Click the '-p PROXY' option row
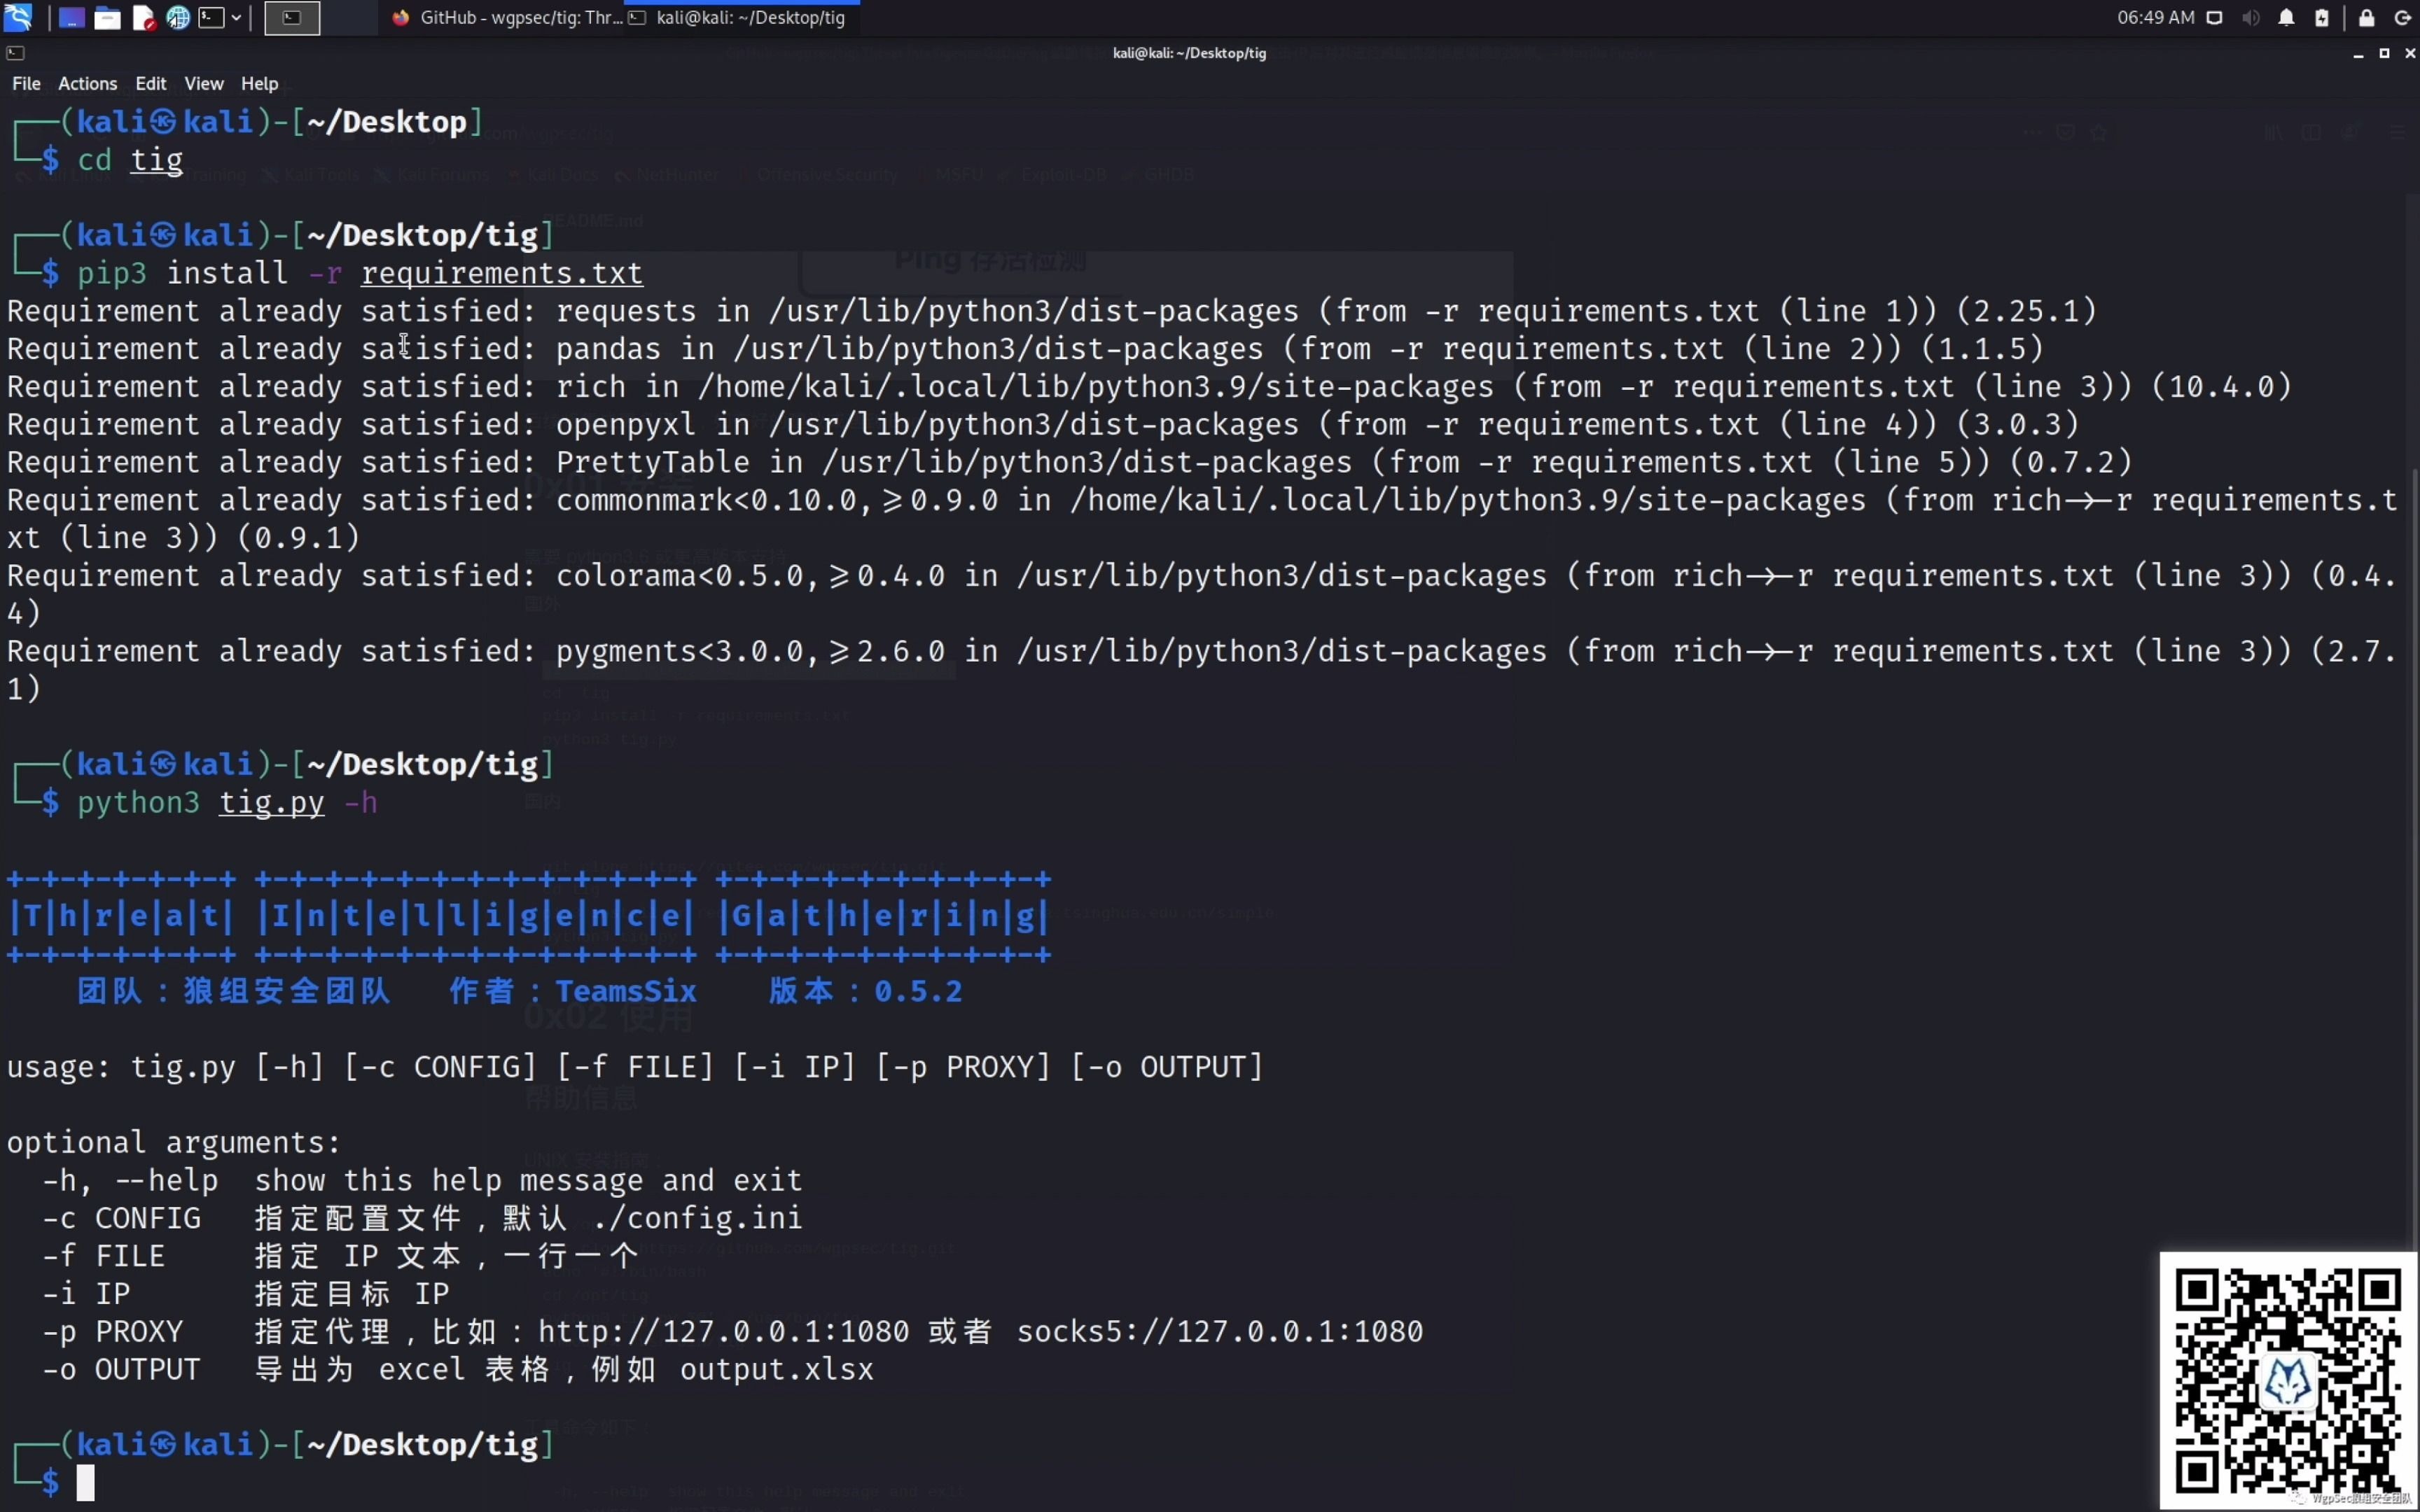This screenshot has width=2420, height=1512. (x=732, y=1333)
